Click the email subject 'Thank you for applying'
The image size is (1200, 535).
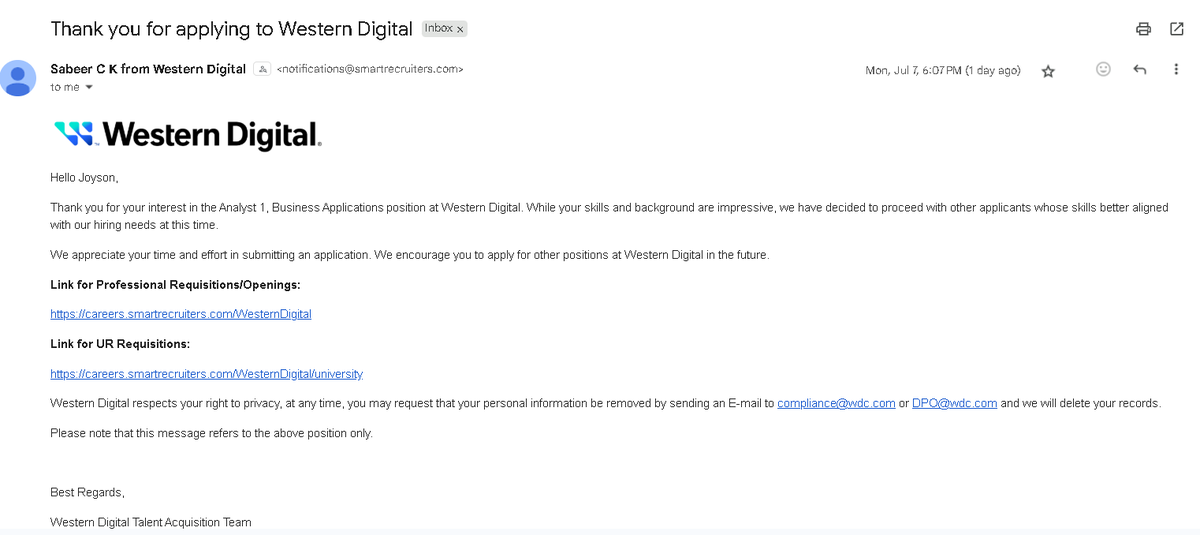pyautogui.click(x=231, y=29)
